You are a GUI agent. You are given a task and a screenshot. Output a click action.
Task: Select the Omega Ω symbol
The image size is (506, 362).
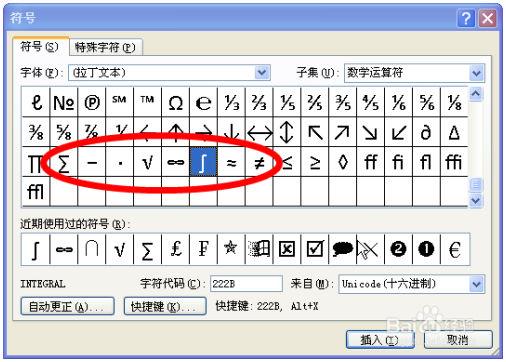pos(176,102)
